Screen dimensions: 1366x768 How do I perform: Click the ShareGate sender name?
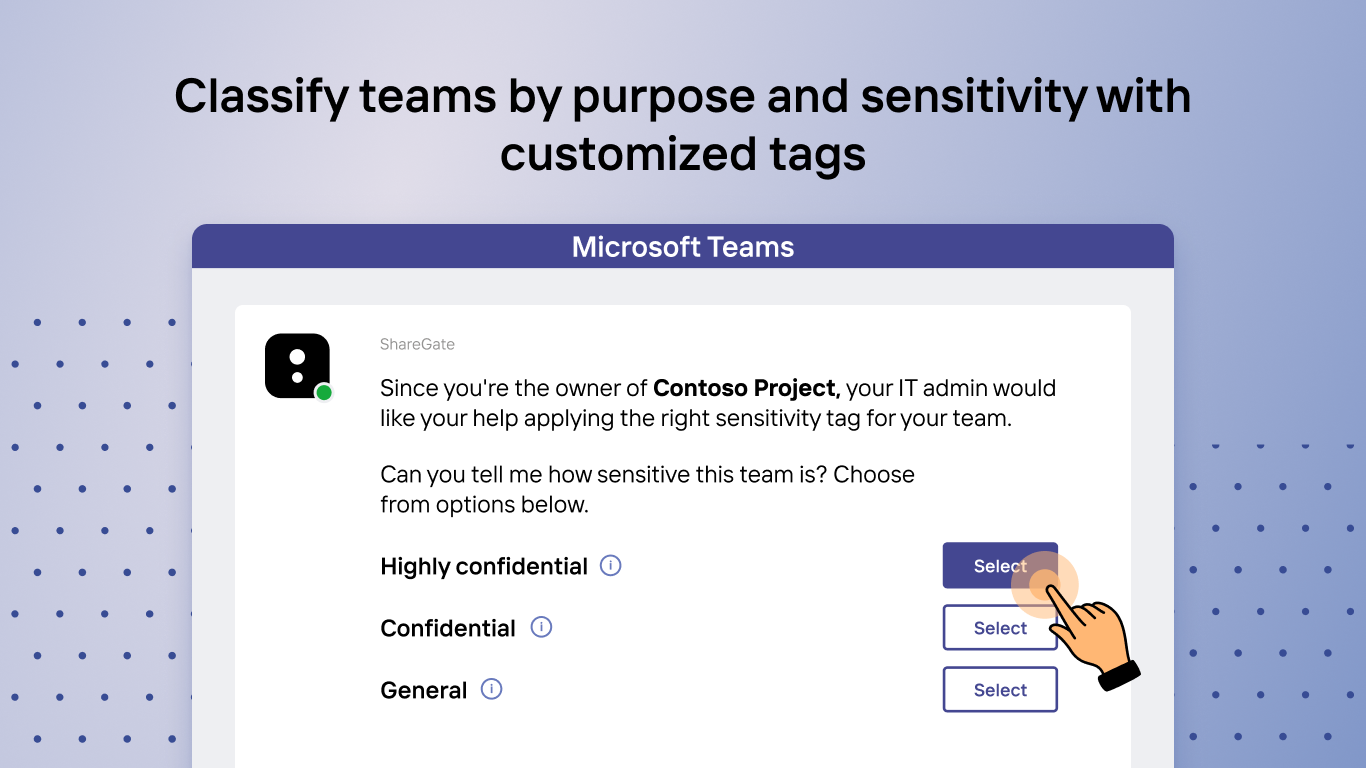tap(417, 344)
